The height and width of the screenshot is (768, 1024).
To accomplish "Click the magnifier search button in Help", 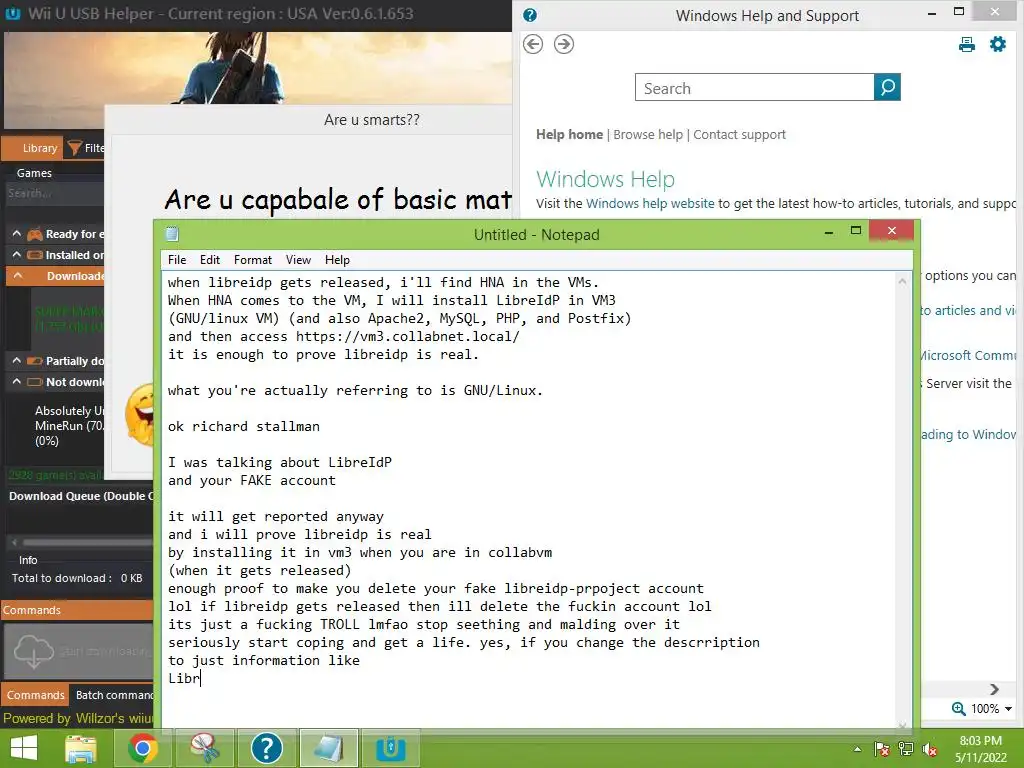I will pos(887,87).
